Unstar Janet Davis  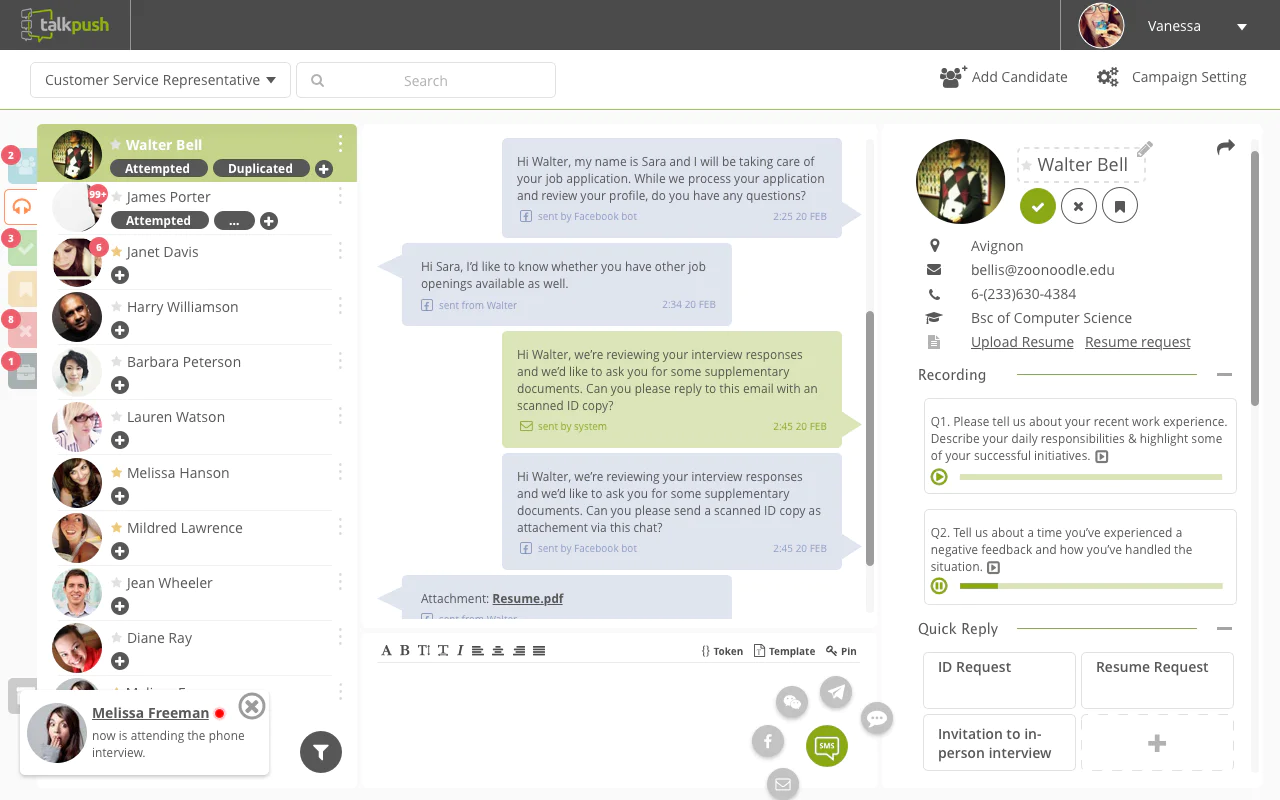(116, 252)
